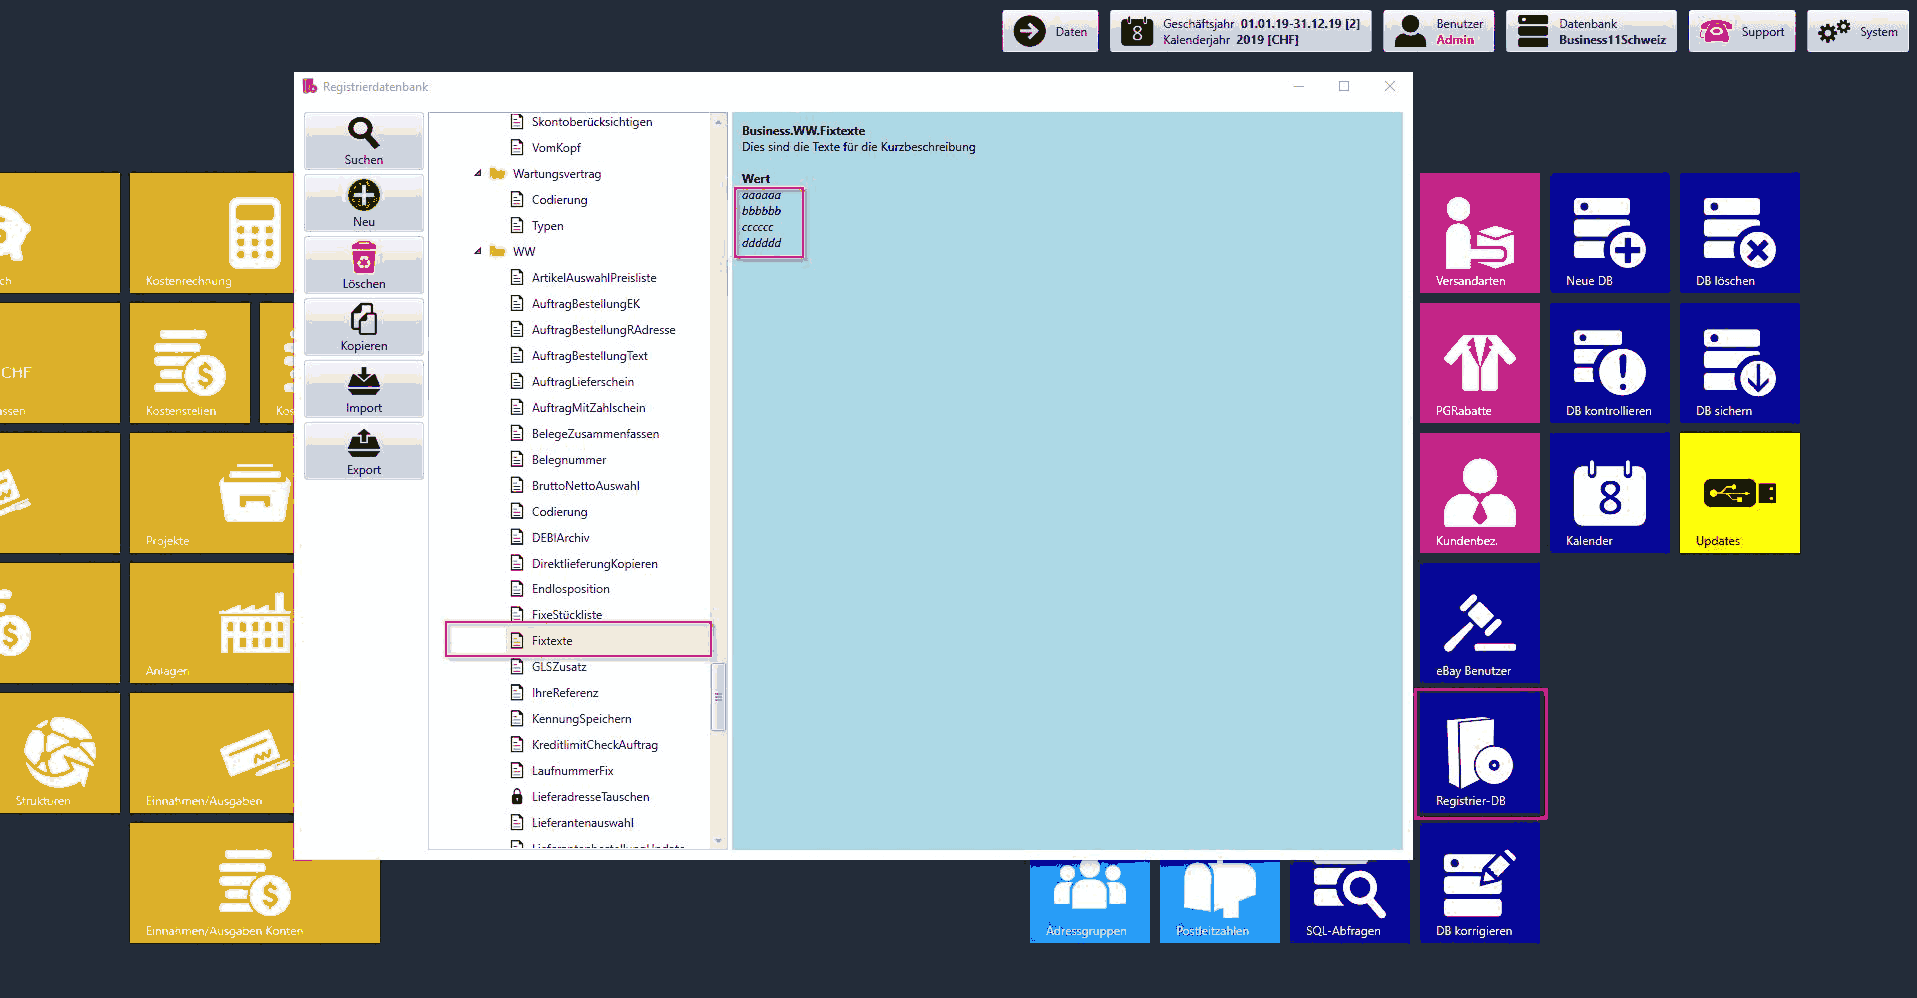
Task: Click the Benutzer Admin button
Action: 1438,32
